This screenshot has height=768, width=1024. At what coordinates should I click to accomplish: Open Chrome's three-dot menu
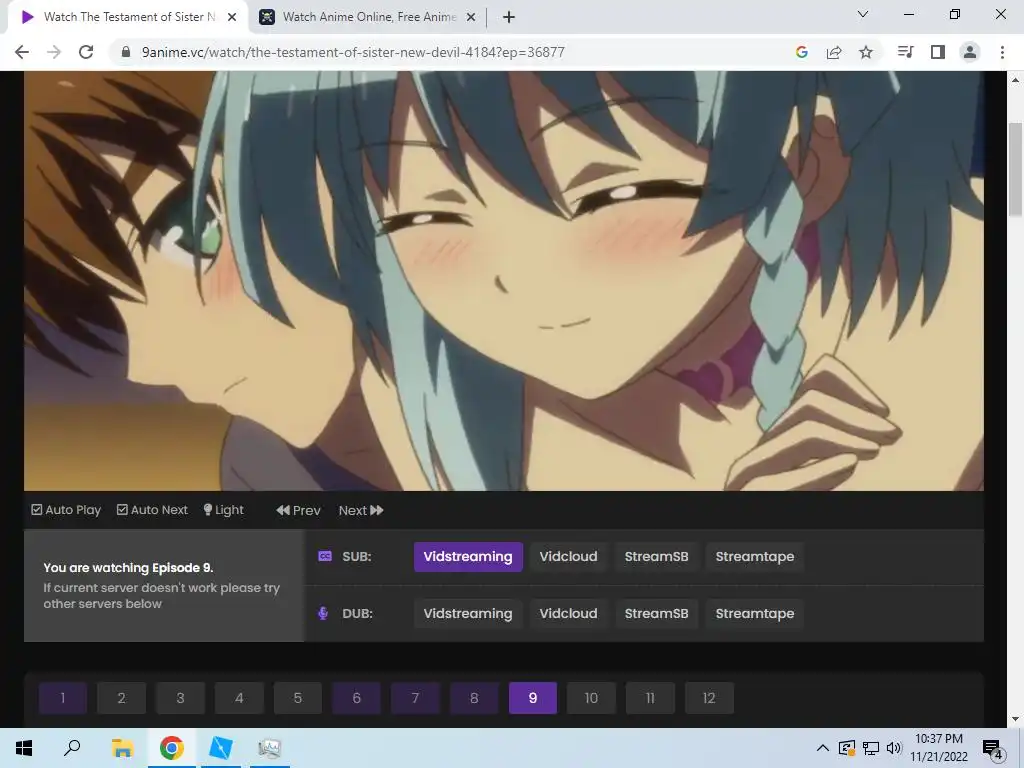click(1002, 52)
